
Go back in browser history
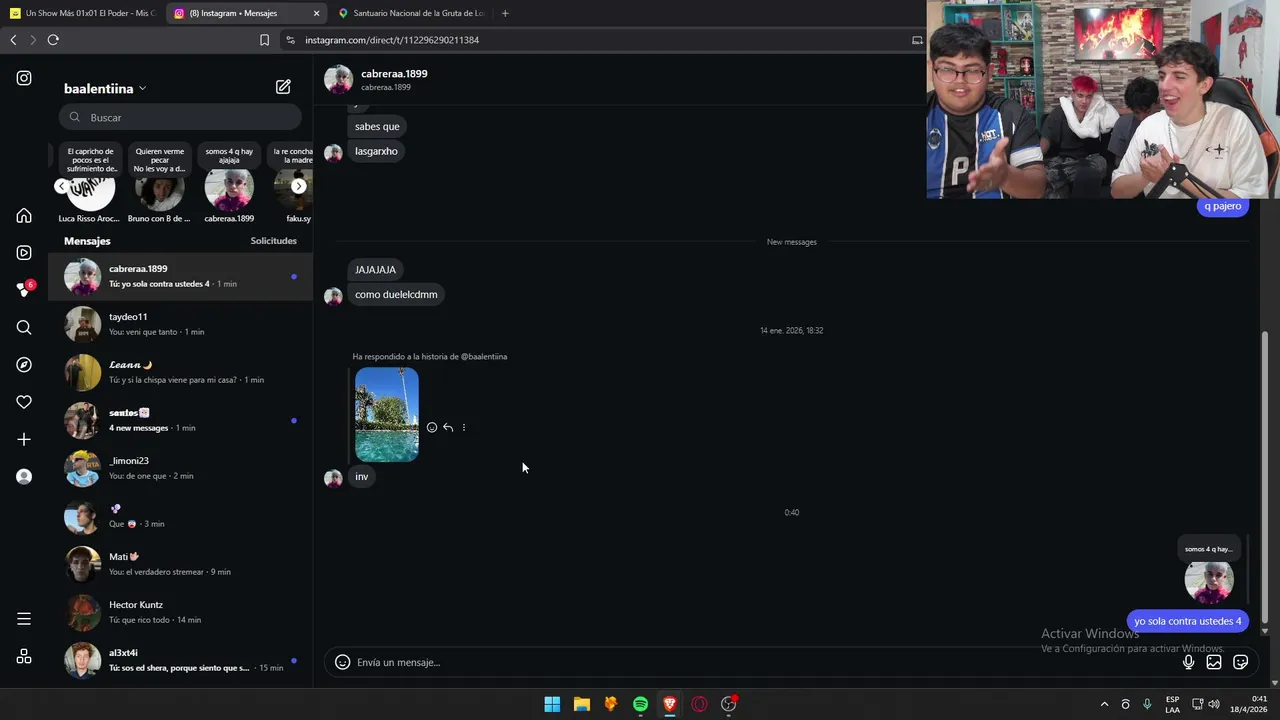tap(13, 40)
